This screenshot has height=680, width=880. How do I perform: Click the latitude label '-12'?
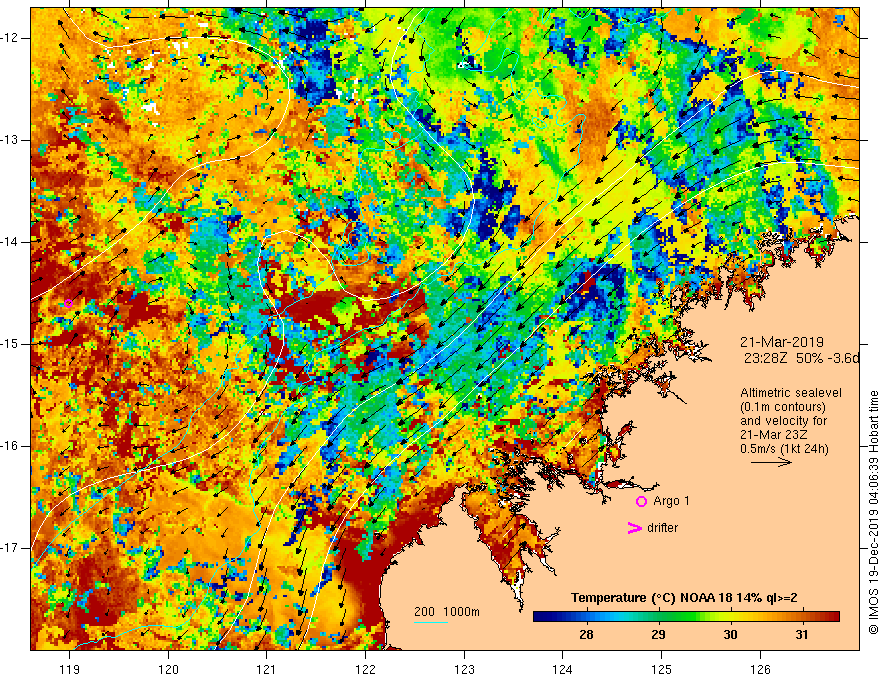[x=10, y=38]
